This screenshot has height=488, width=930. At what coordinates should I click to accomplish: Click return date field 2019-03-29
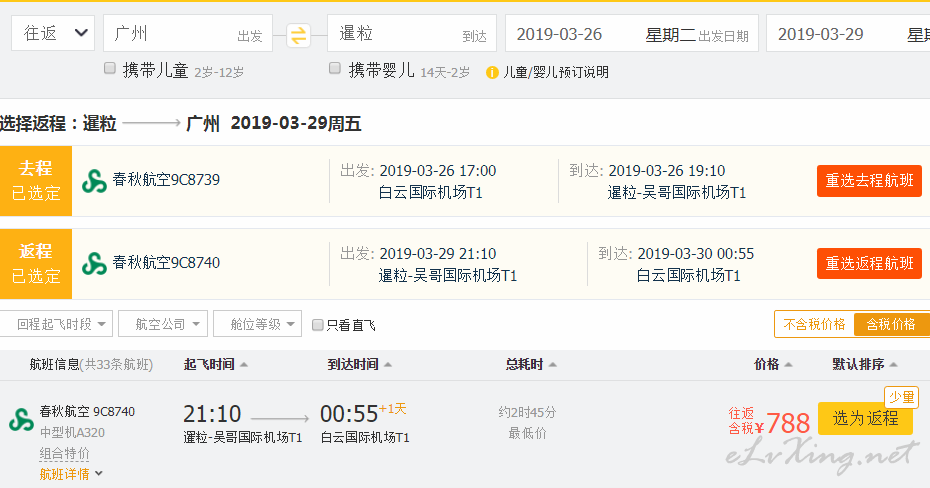[848, 34]
